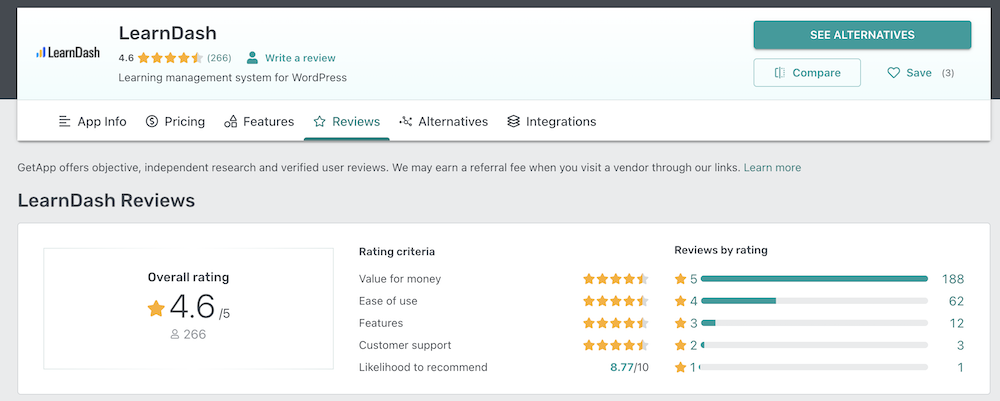Click the Pricing dollar icon
The width and height of the screenshot is (1000, 401).
pyautogui.click(x=152, y=122)
